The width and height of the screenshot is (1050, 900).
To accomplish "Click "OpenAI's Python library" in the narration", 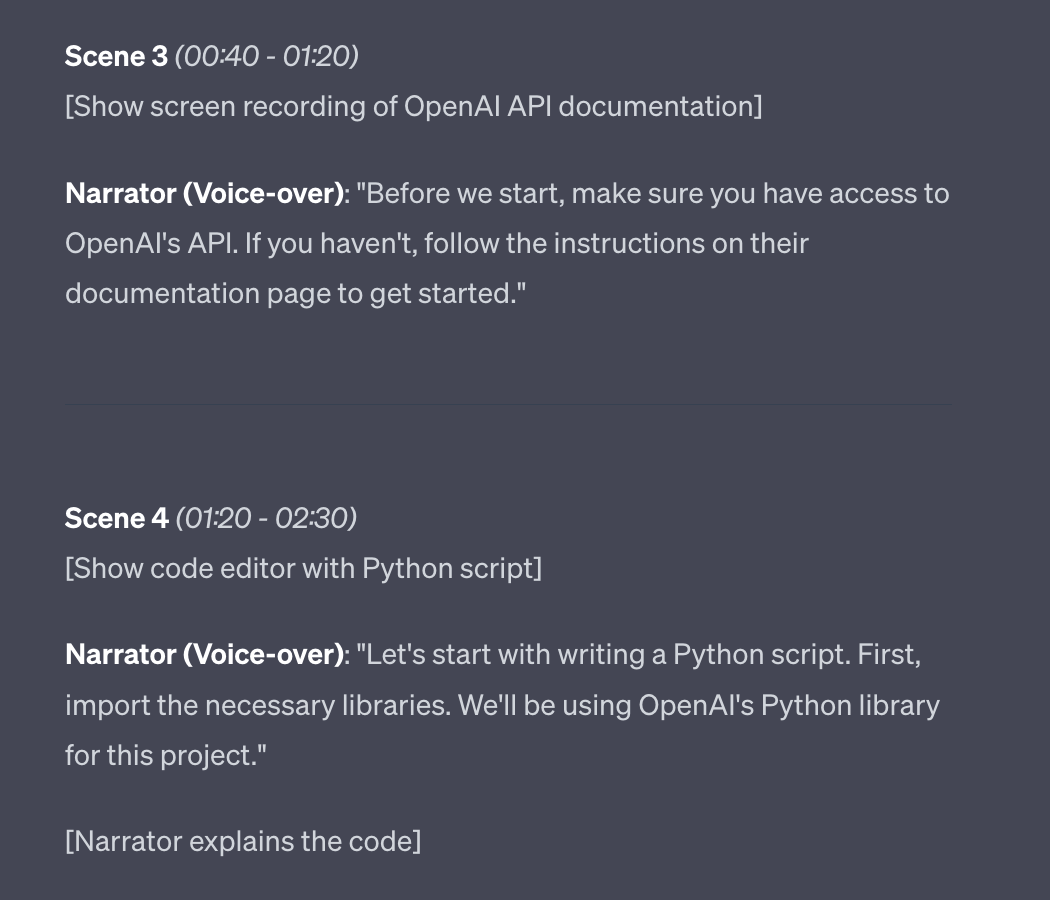I will pyautogui.click(x=788, y=705).
